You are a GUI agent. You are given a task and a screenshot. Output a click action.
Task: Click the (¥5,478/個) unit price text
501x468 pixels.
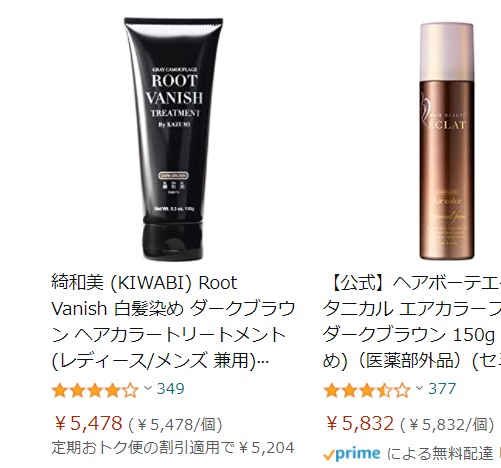[x=175, y=425]
